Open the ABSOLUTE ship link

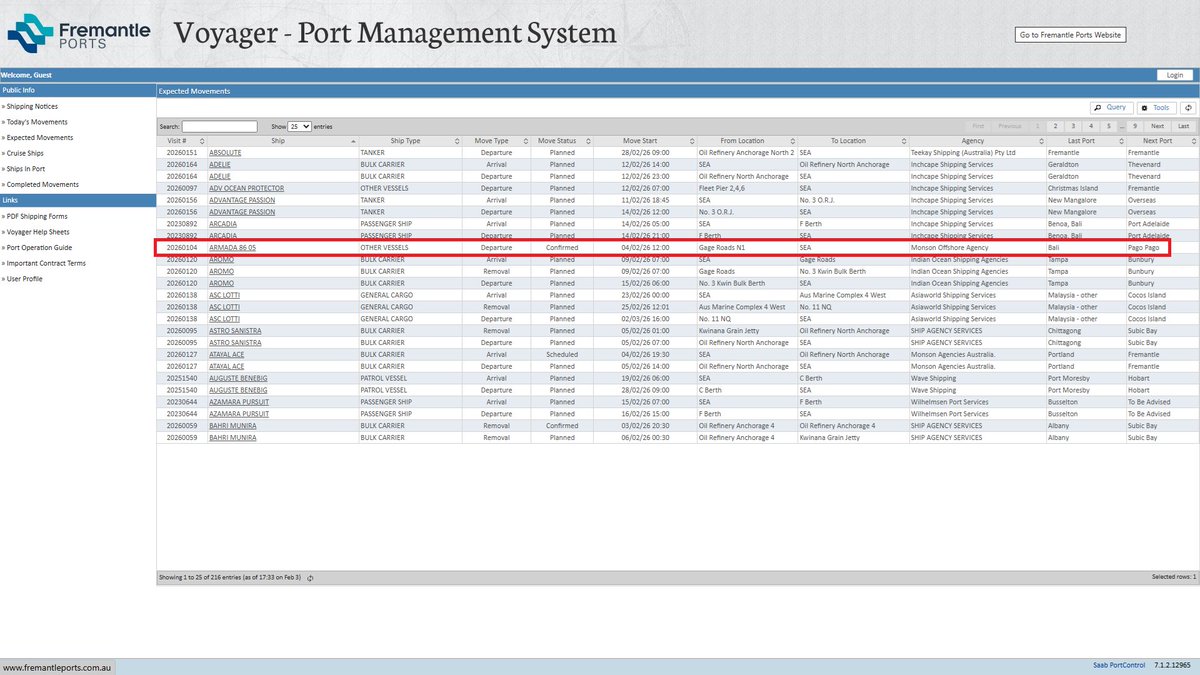(x=225, y=153)
